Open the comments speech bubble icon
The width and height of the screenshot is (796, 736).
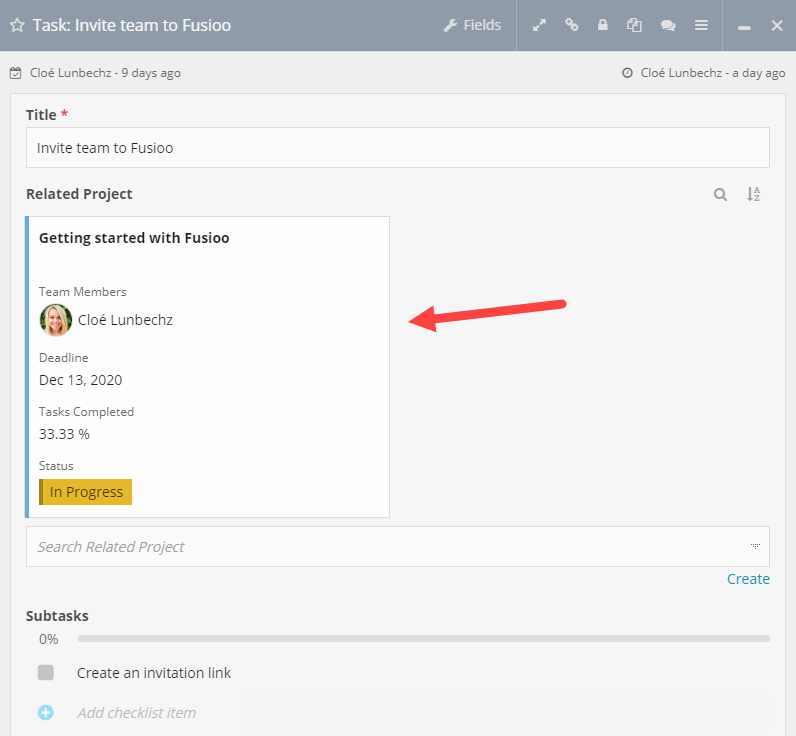coord(668,26)
